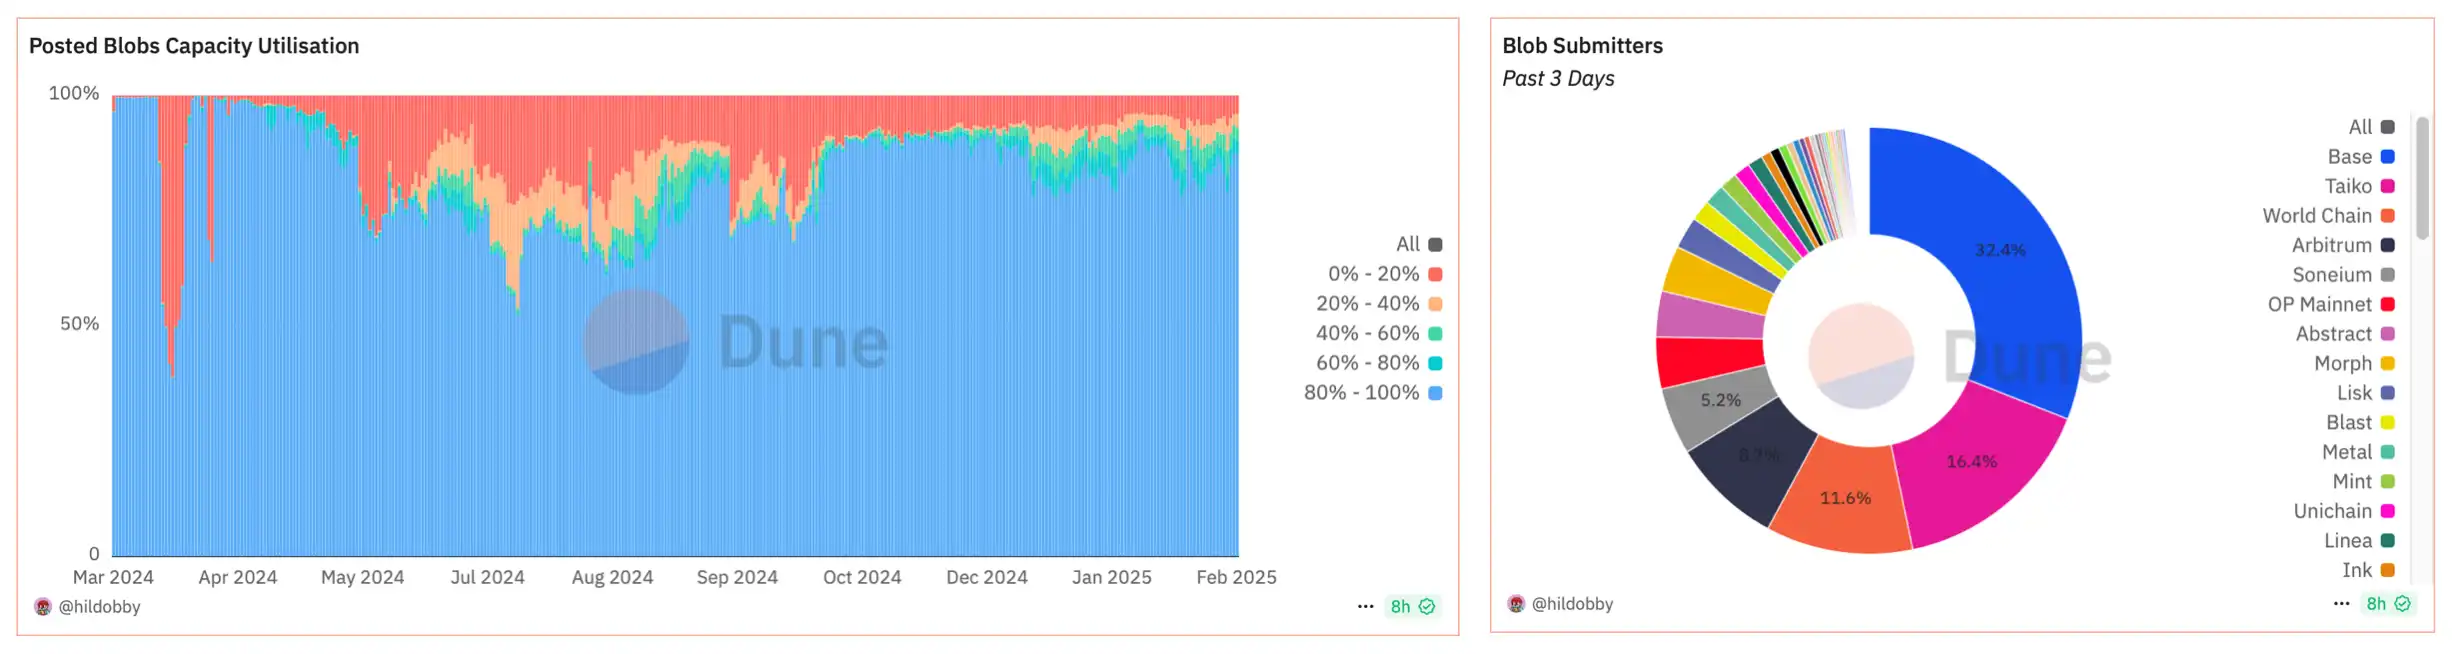Image resolution: width=2458 pixels, height=654 pixels.
Task: Click the refresh check icon on Posted Blobs chart
Action: pos(1427,607)
